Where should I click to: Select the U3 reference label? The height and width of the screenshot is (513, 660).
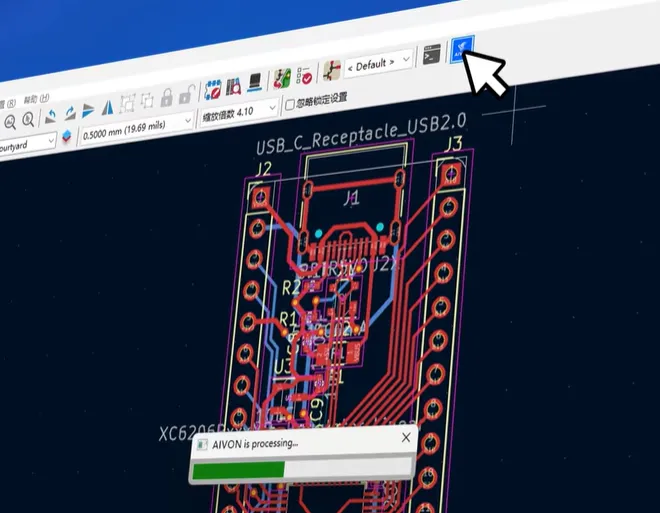point(282,367)
